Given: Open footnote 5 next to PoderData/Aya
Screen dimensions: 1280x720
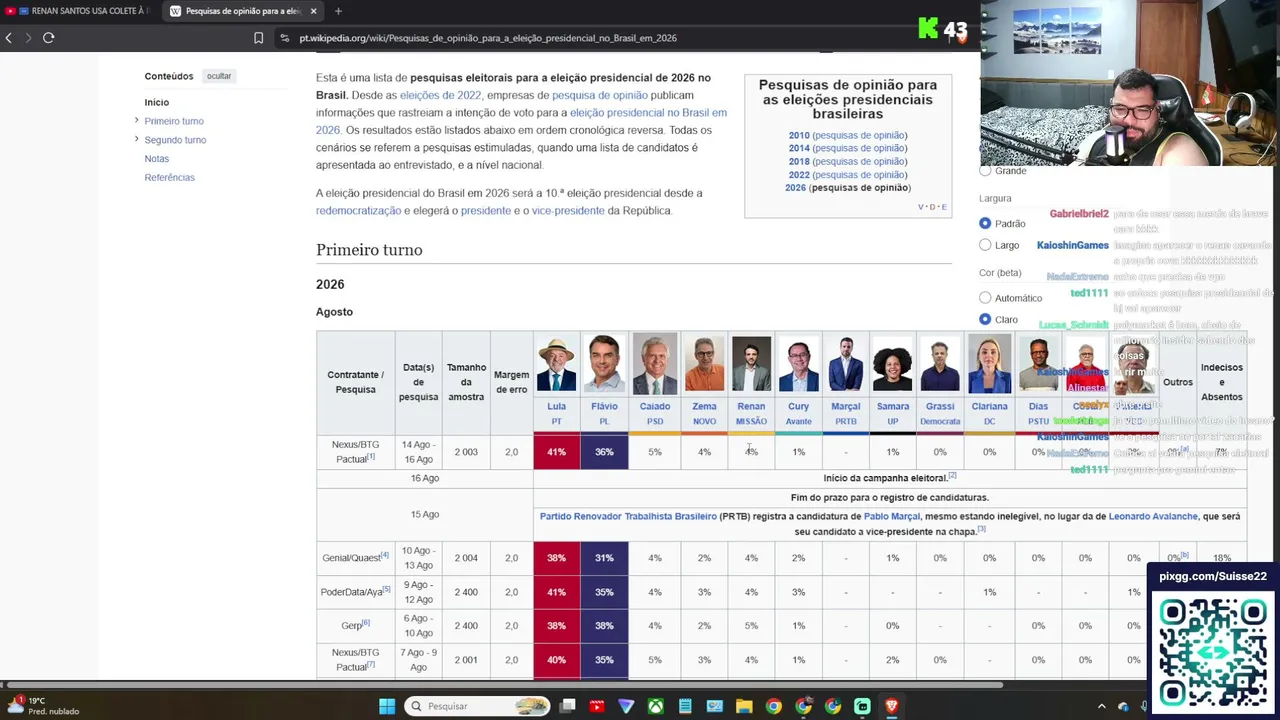Looking at the screenshot, I should (387, 589).
